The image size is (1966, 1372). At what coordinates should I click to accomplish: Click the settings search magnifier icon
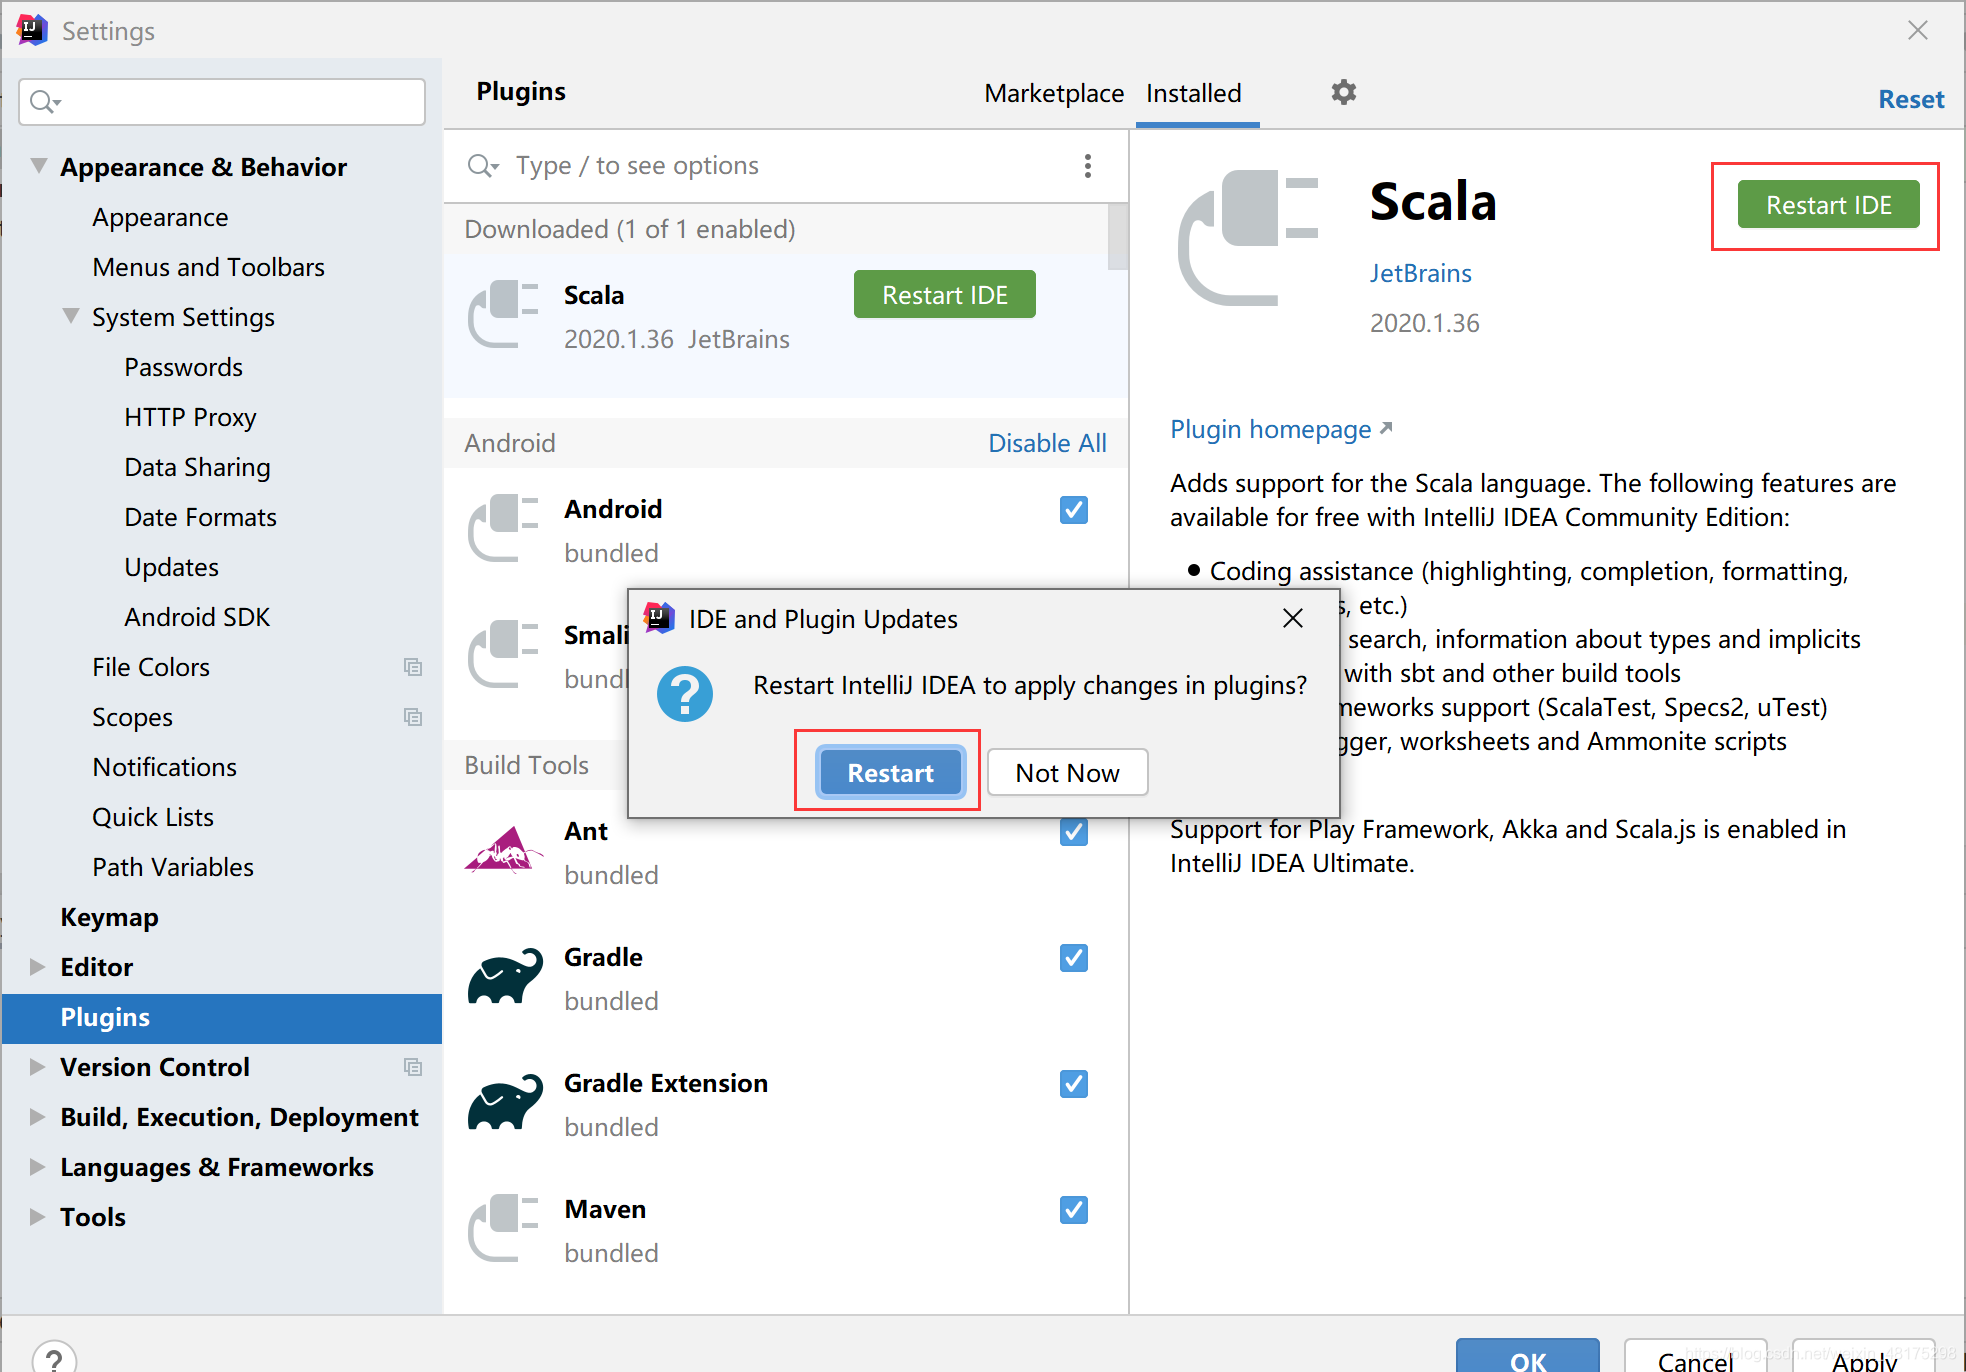tap(45, 102)
